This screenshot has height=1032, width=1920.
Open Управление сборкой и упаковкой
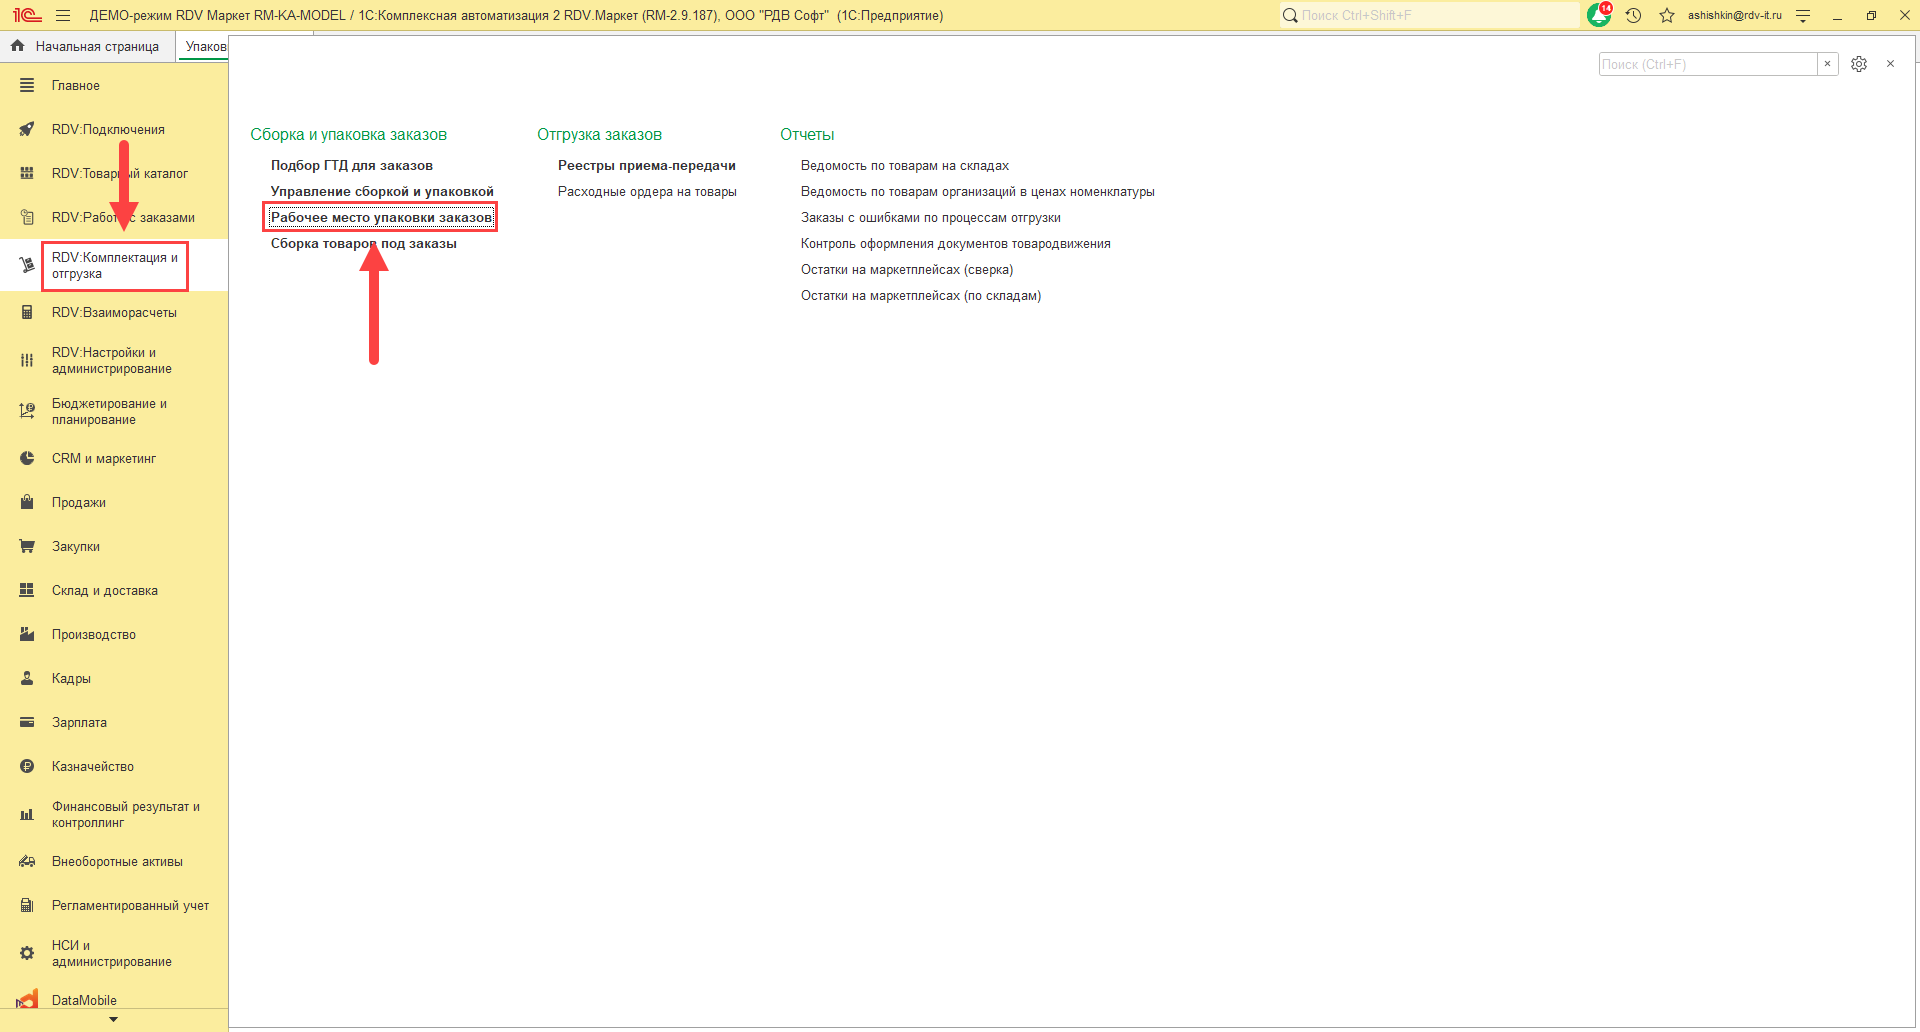click(x=382, y=191)
